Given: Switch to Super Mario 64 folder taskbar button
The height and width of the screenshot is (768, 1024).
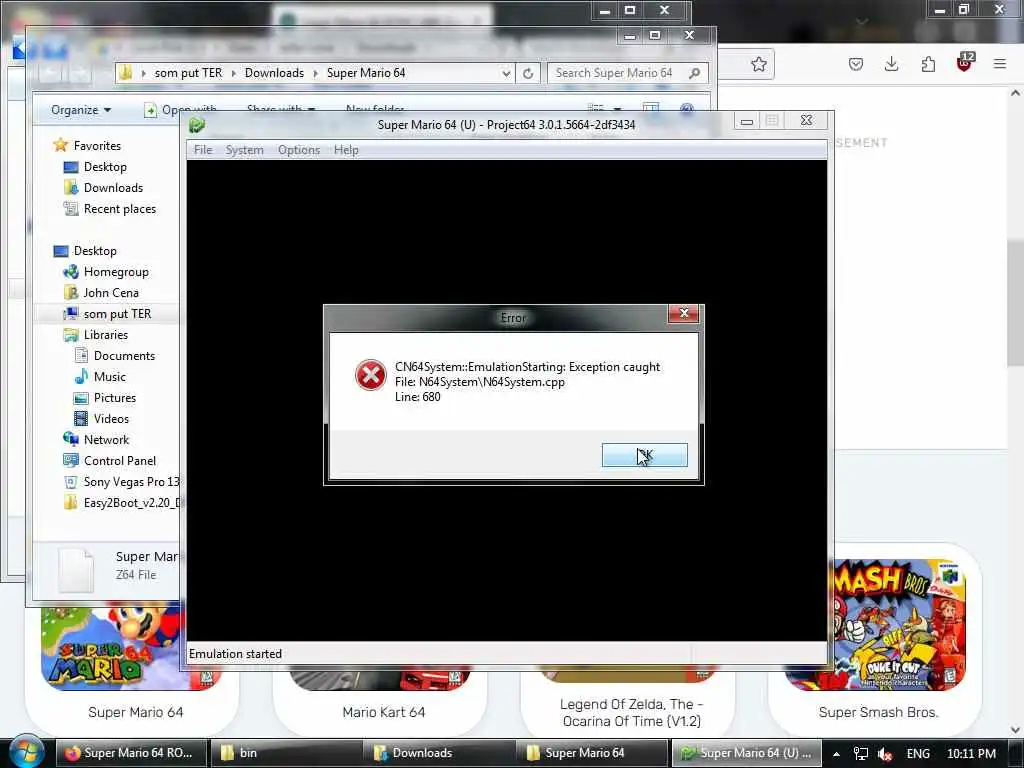Looking at the screenshot, I should (593, 753).
